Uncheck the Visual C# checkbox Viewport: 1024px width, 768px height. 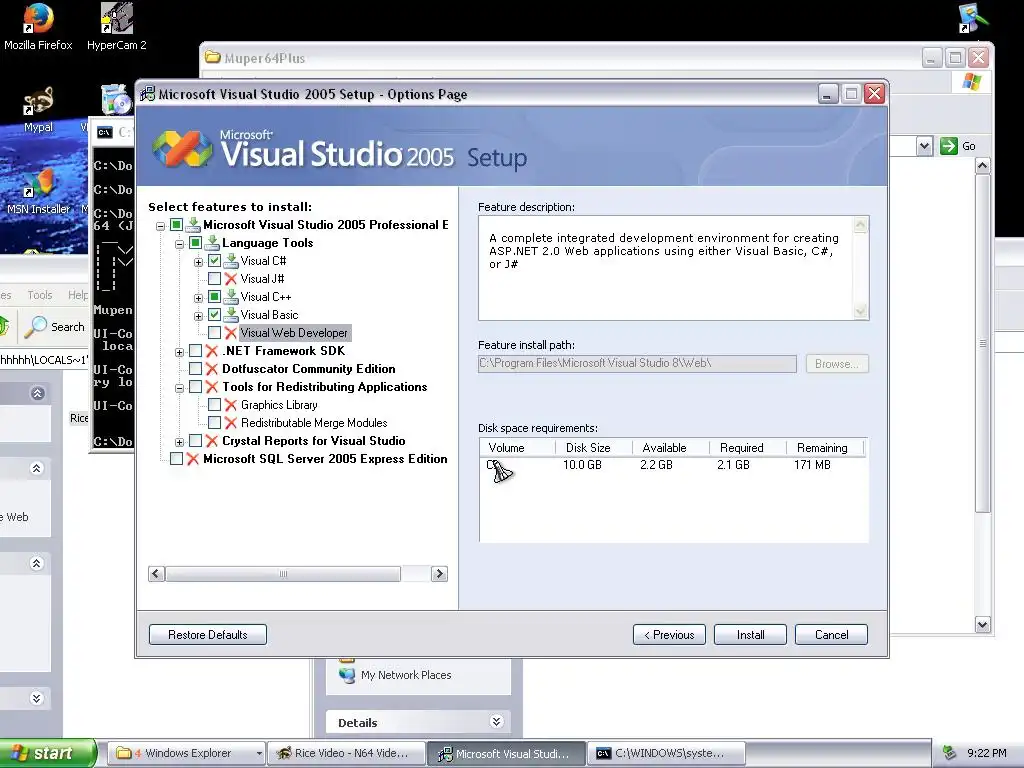[214, 261]
